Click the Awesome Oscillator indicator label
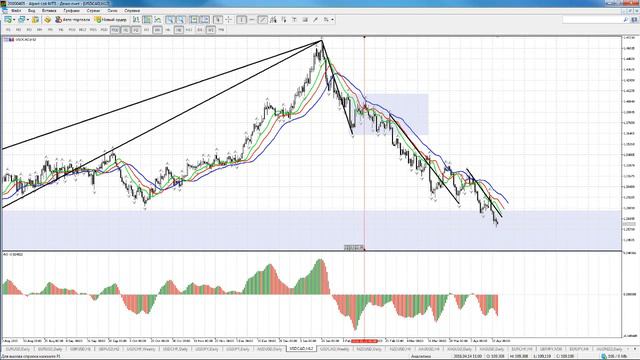 (x=13, y=254)
